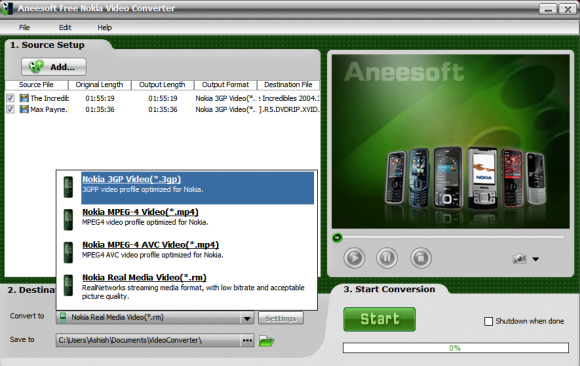The image size is (580, 366).
Task: Sort by Output Length column header
Action: click(162, 85)
